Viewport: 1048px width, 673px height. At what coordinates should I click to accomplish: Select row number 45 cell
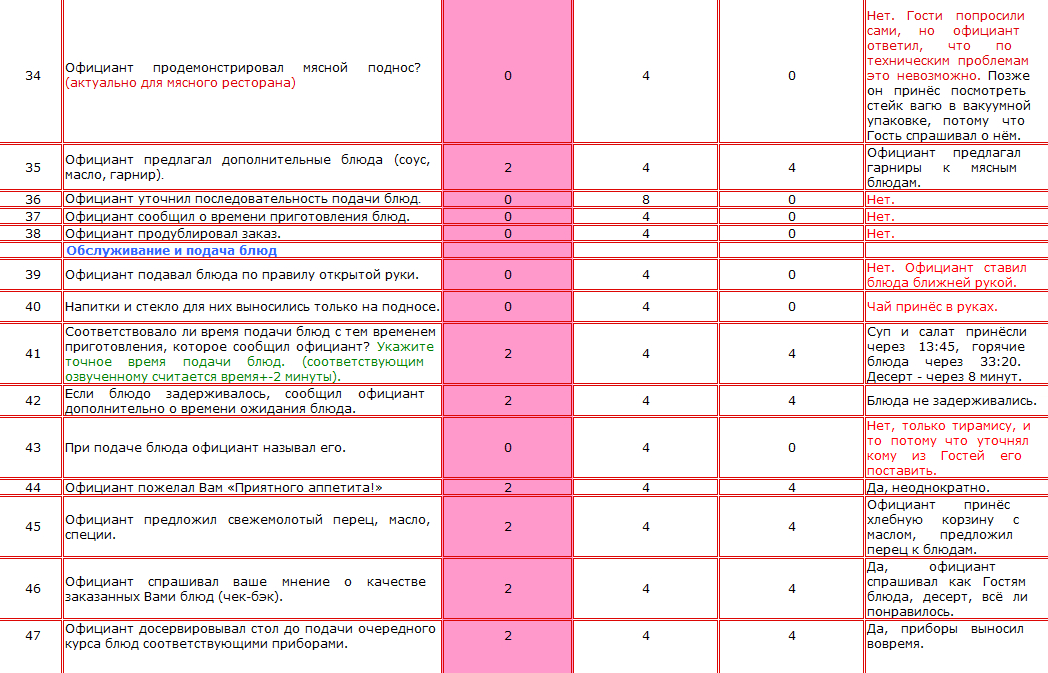(33, 527)
